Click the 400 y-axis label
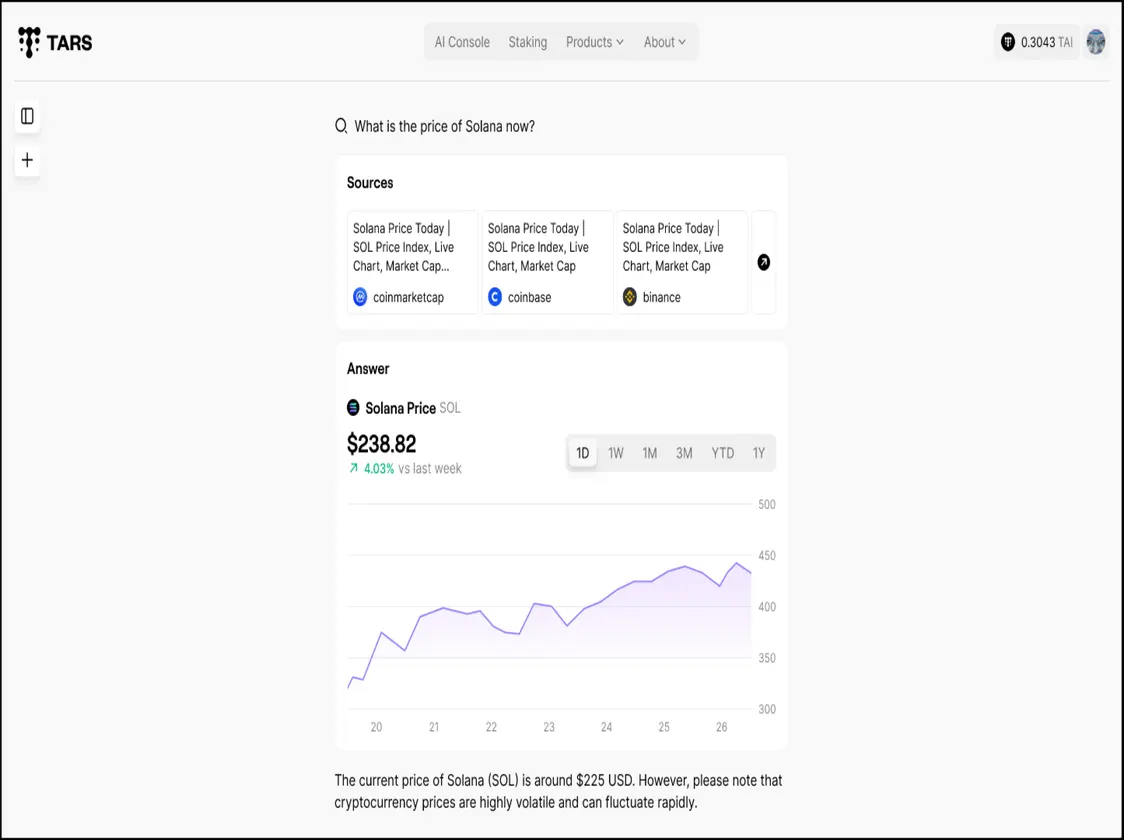Screen dimensions: 1124x840 [x=767, y=606]
